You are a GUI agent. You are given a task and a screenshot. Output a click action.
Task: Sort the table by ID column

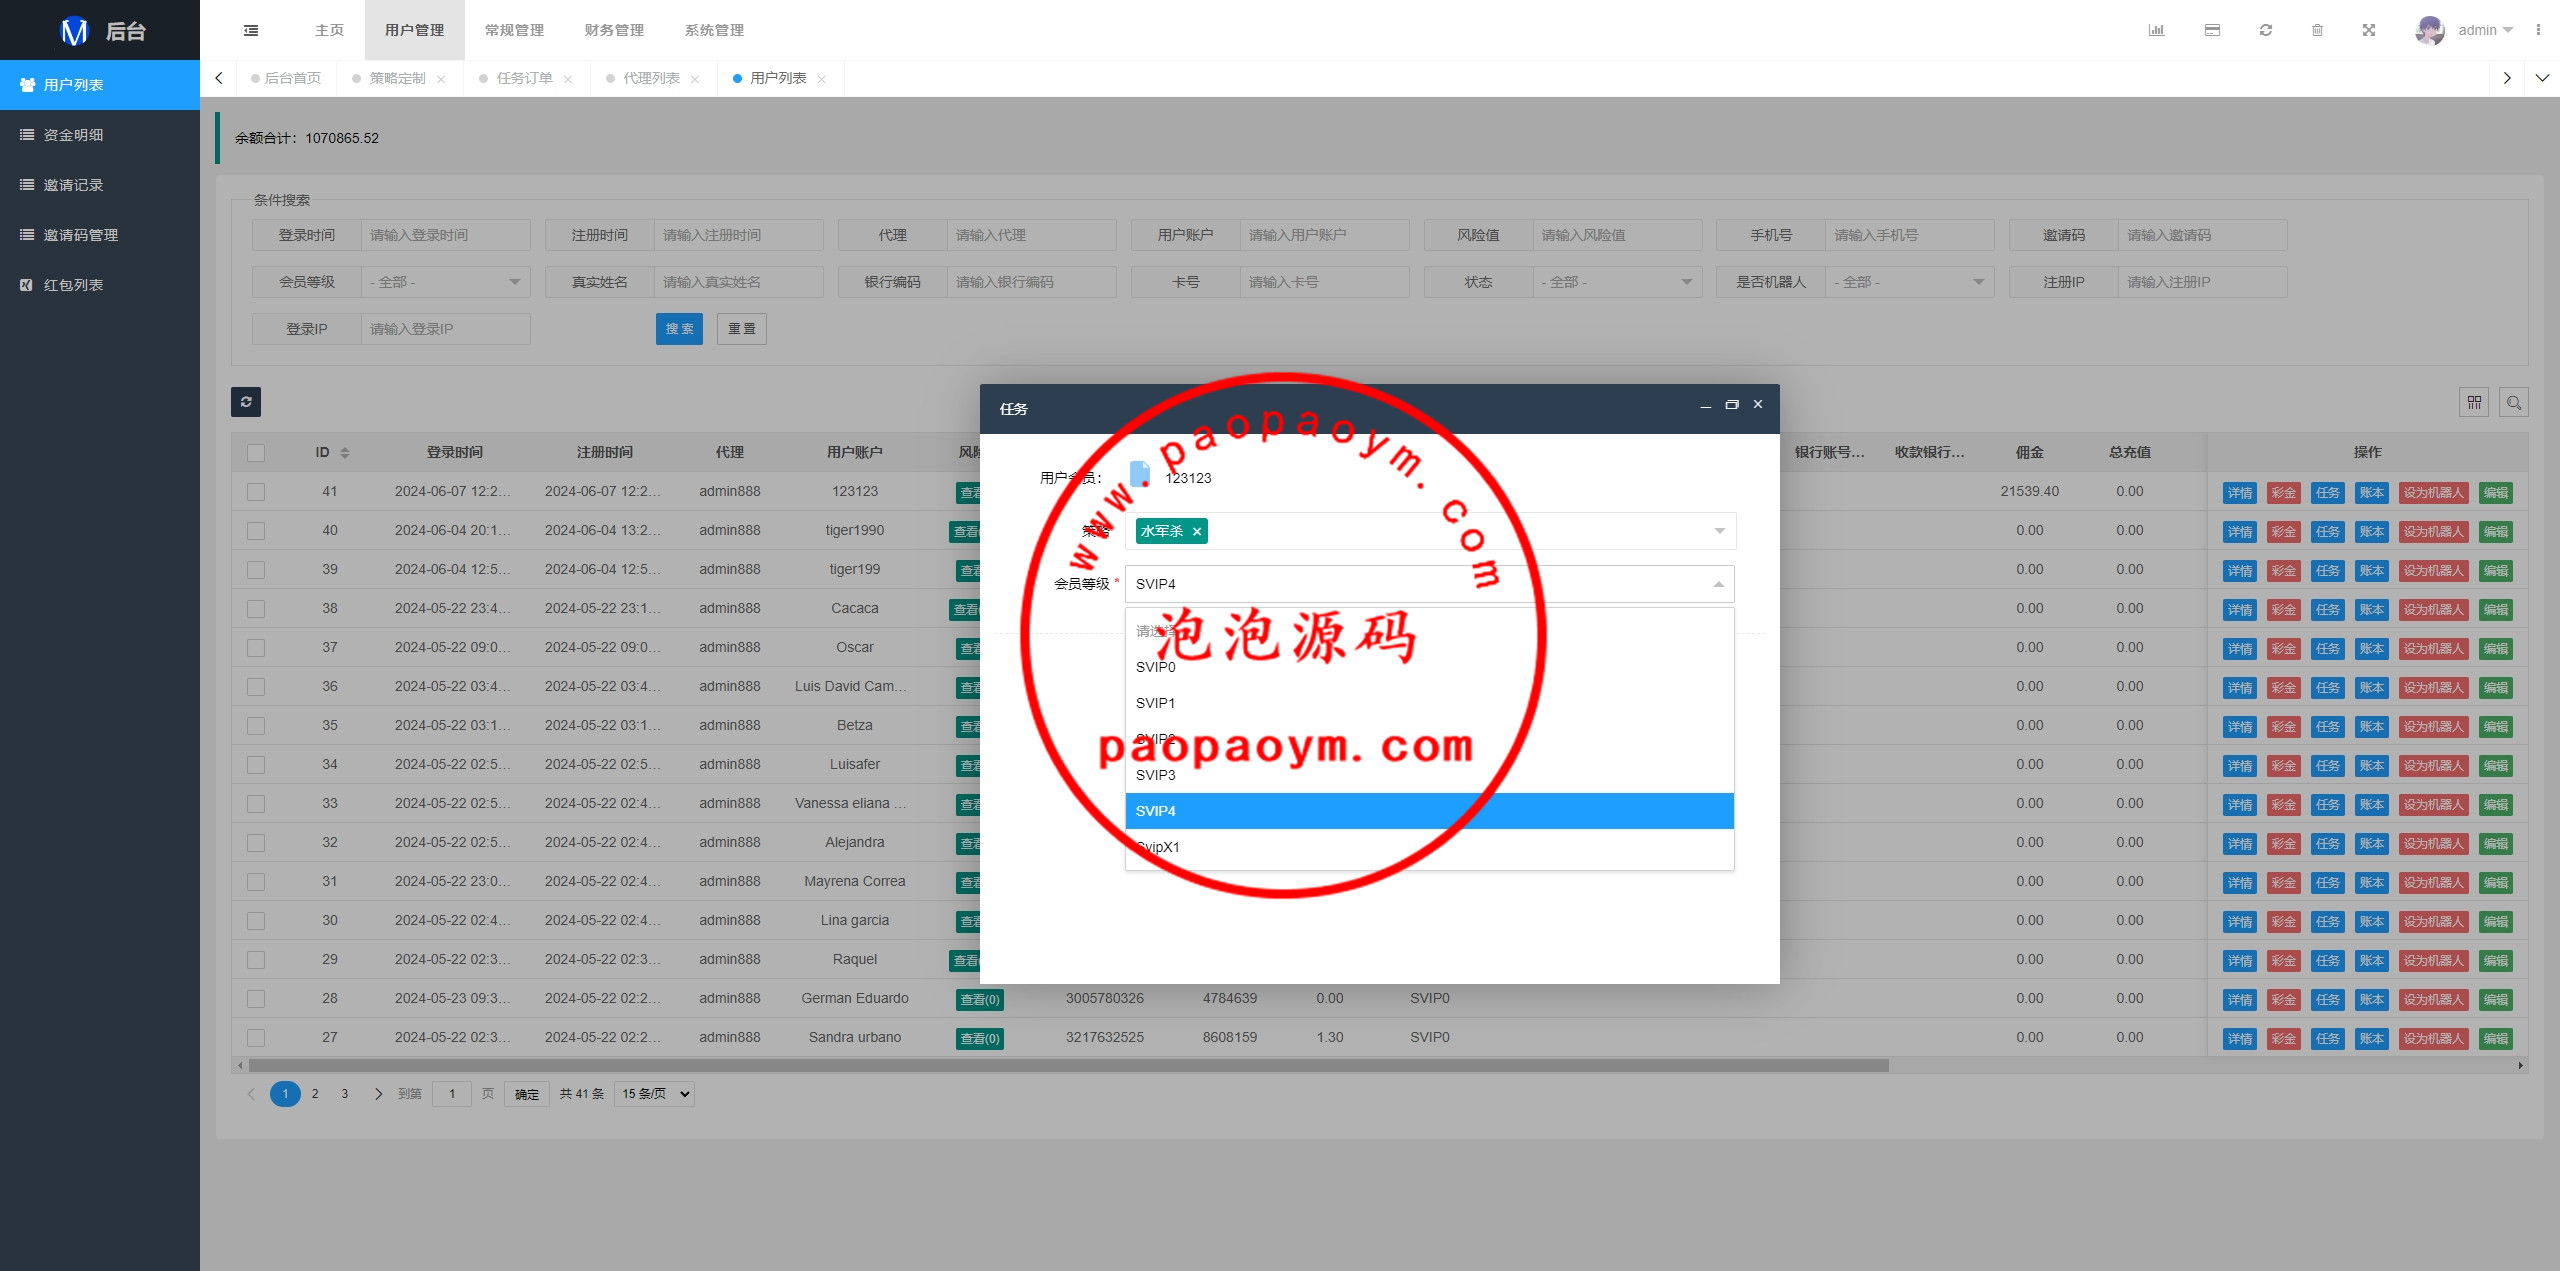point(345,453)
